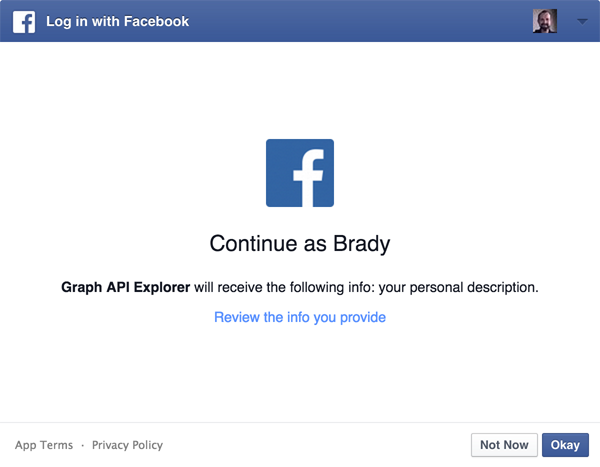This screenshot has height=467, width=600.
Task: Click the word "Policy" in the footer
Action: pos(145,445)
